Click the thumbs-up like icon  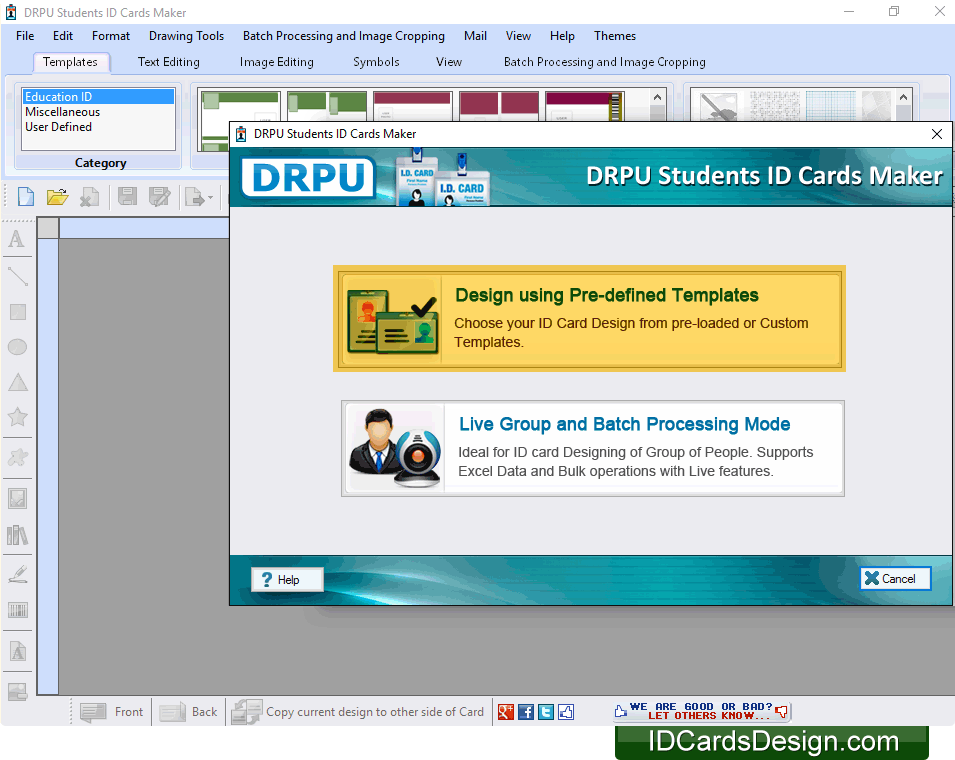566,712
